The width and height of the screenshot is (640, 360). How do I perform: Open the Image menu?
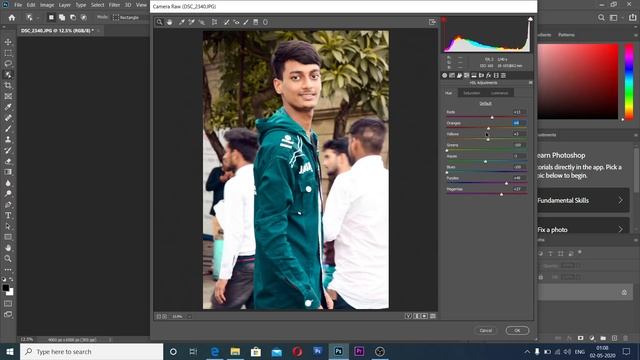47,5
